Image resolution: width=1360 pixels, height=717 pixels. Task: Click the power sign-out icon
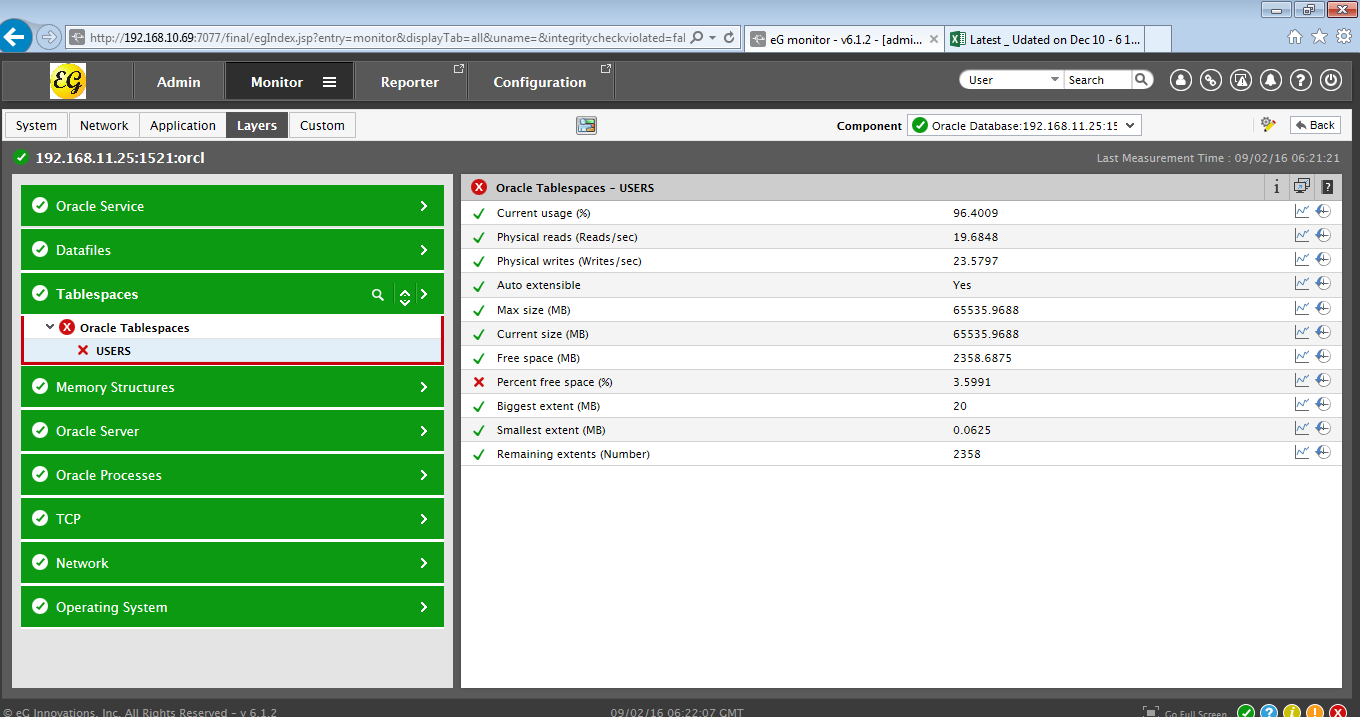tap(1330, 80)
